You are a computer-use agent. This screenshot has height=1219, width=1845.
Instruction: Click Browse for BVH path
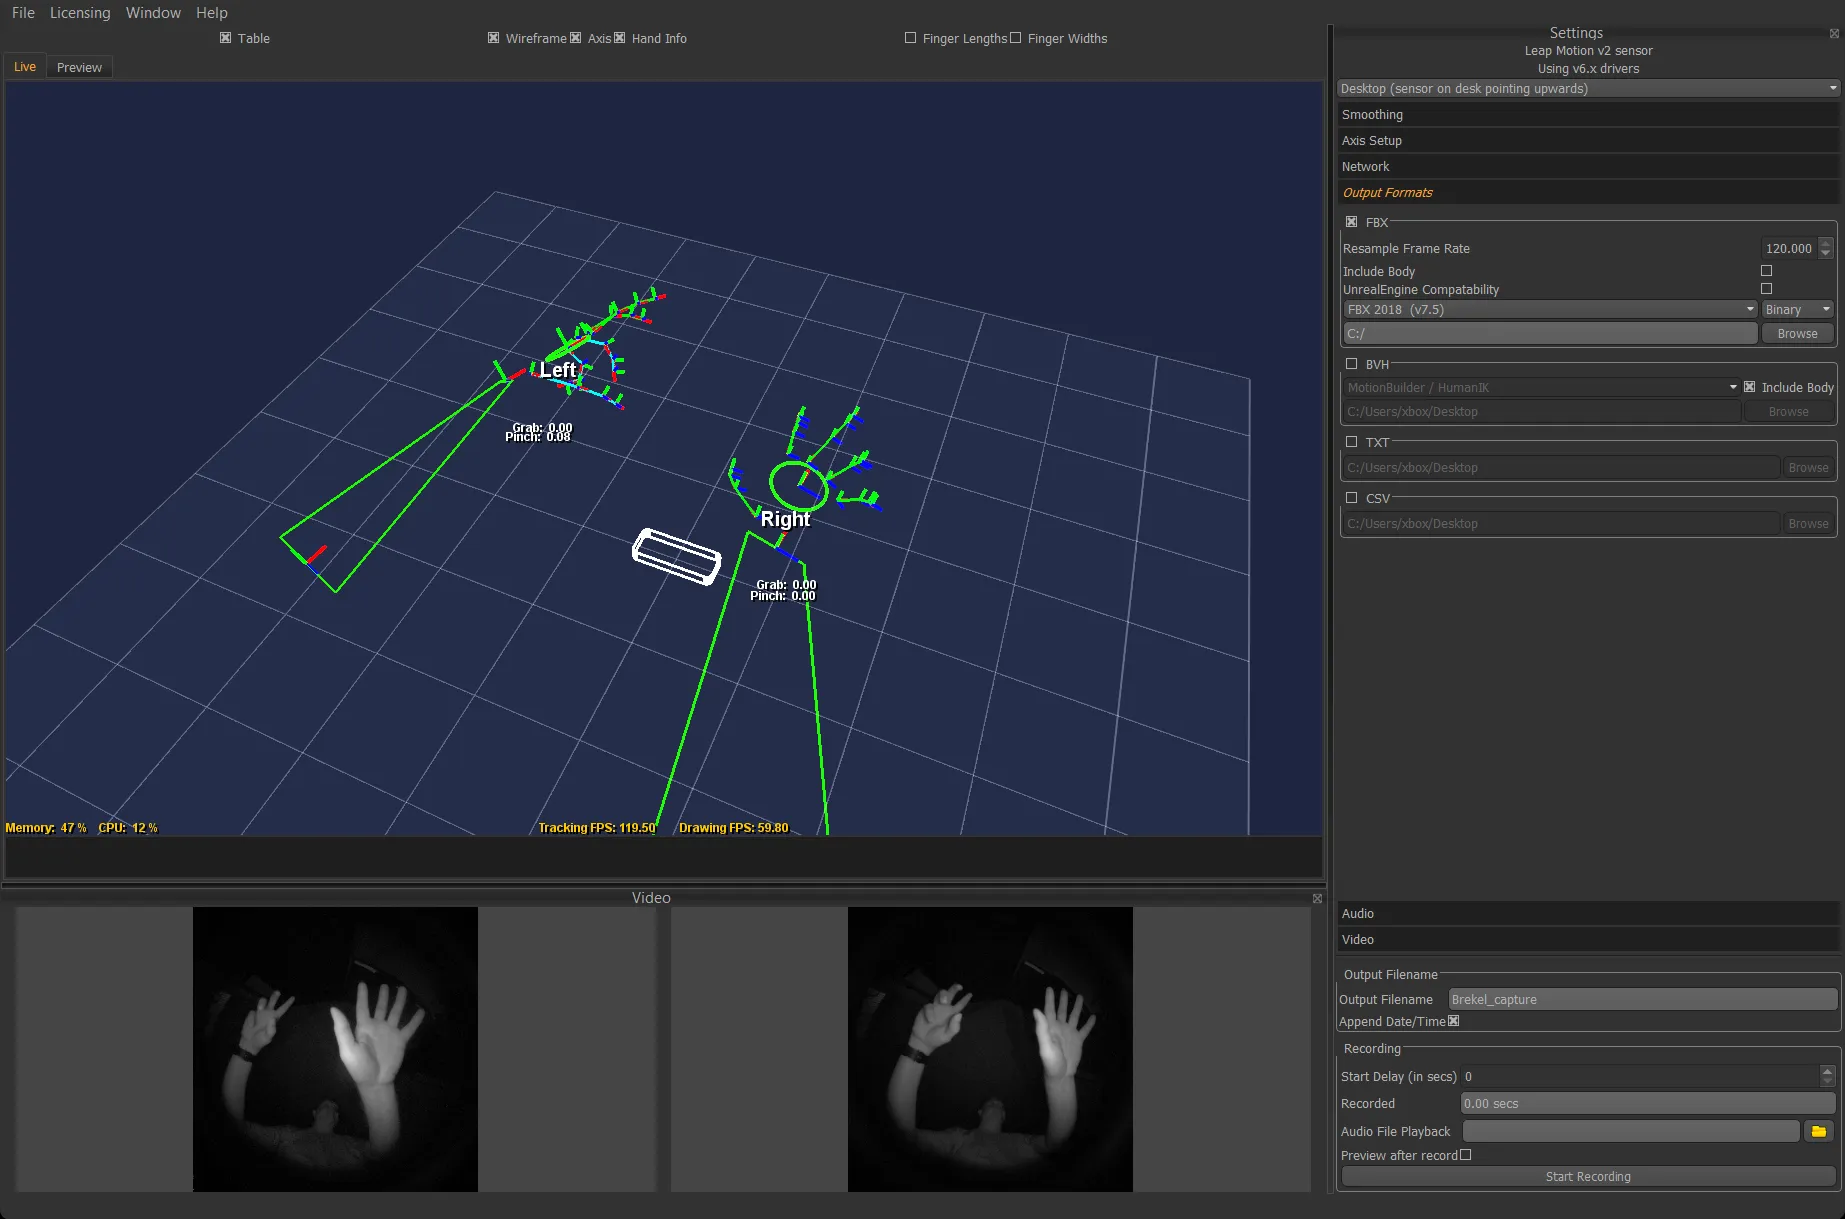pos(1788,412)
